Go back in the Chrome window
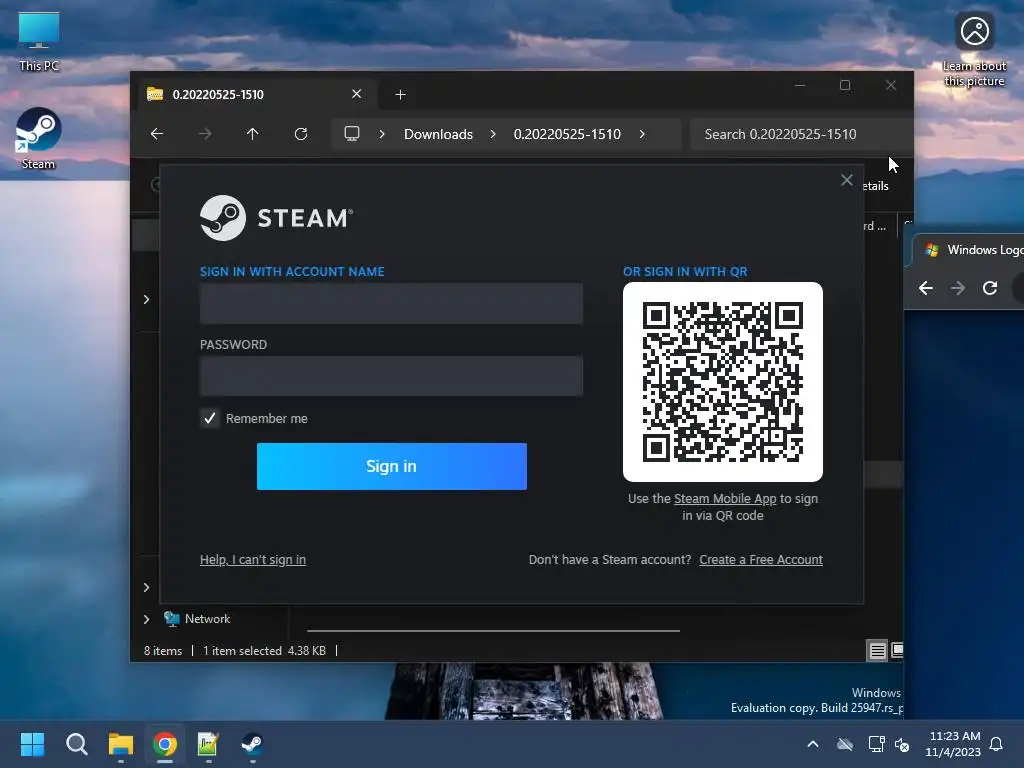Image resolution: width=1024 pixels, height=768 pixels. (x=925, y=288)
